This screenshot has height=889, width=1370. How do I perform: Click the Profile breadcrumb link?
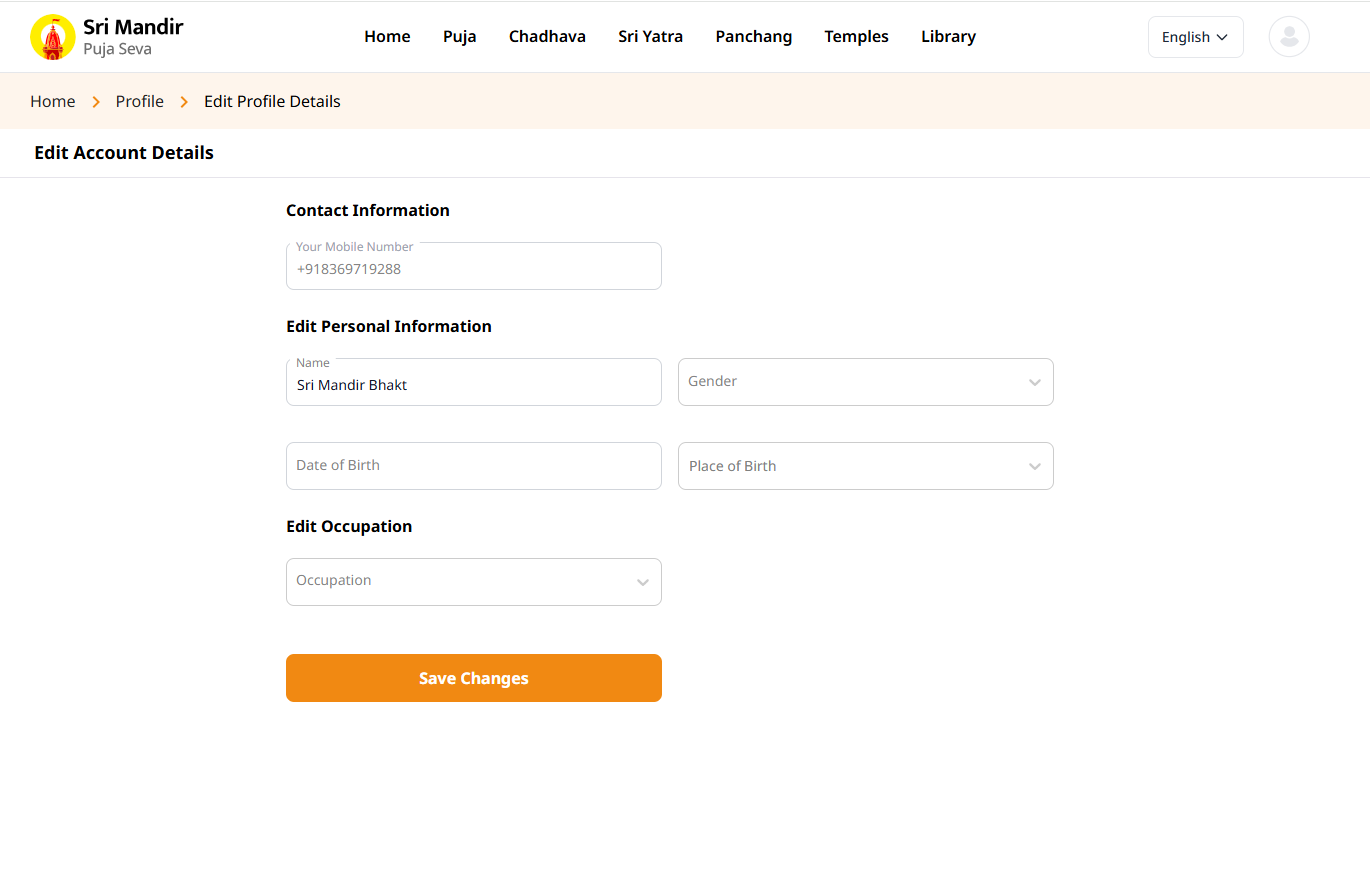[x=139, y=101]
